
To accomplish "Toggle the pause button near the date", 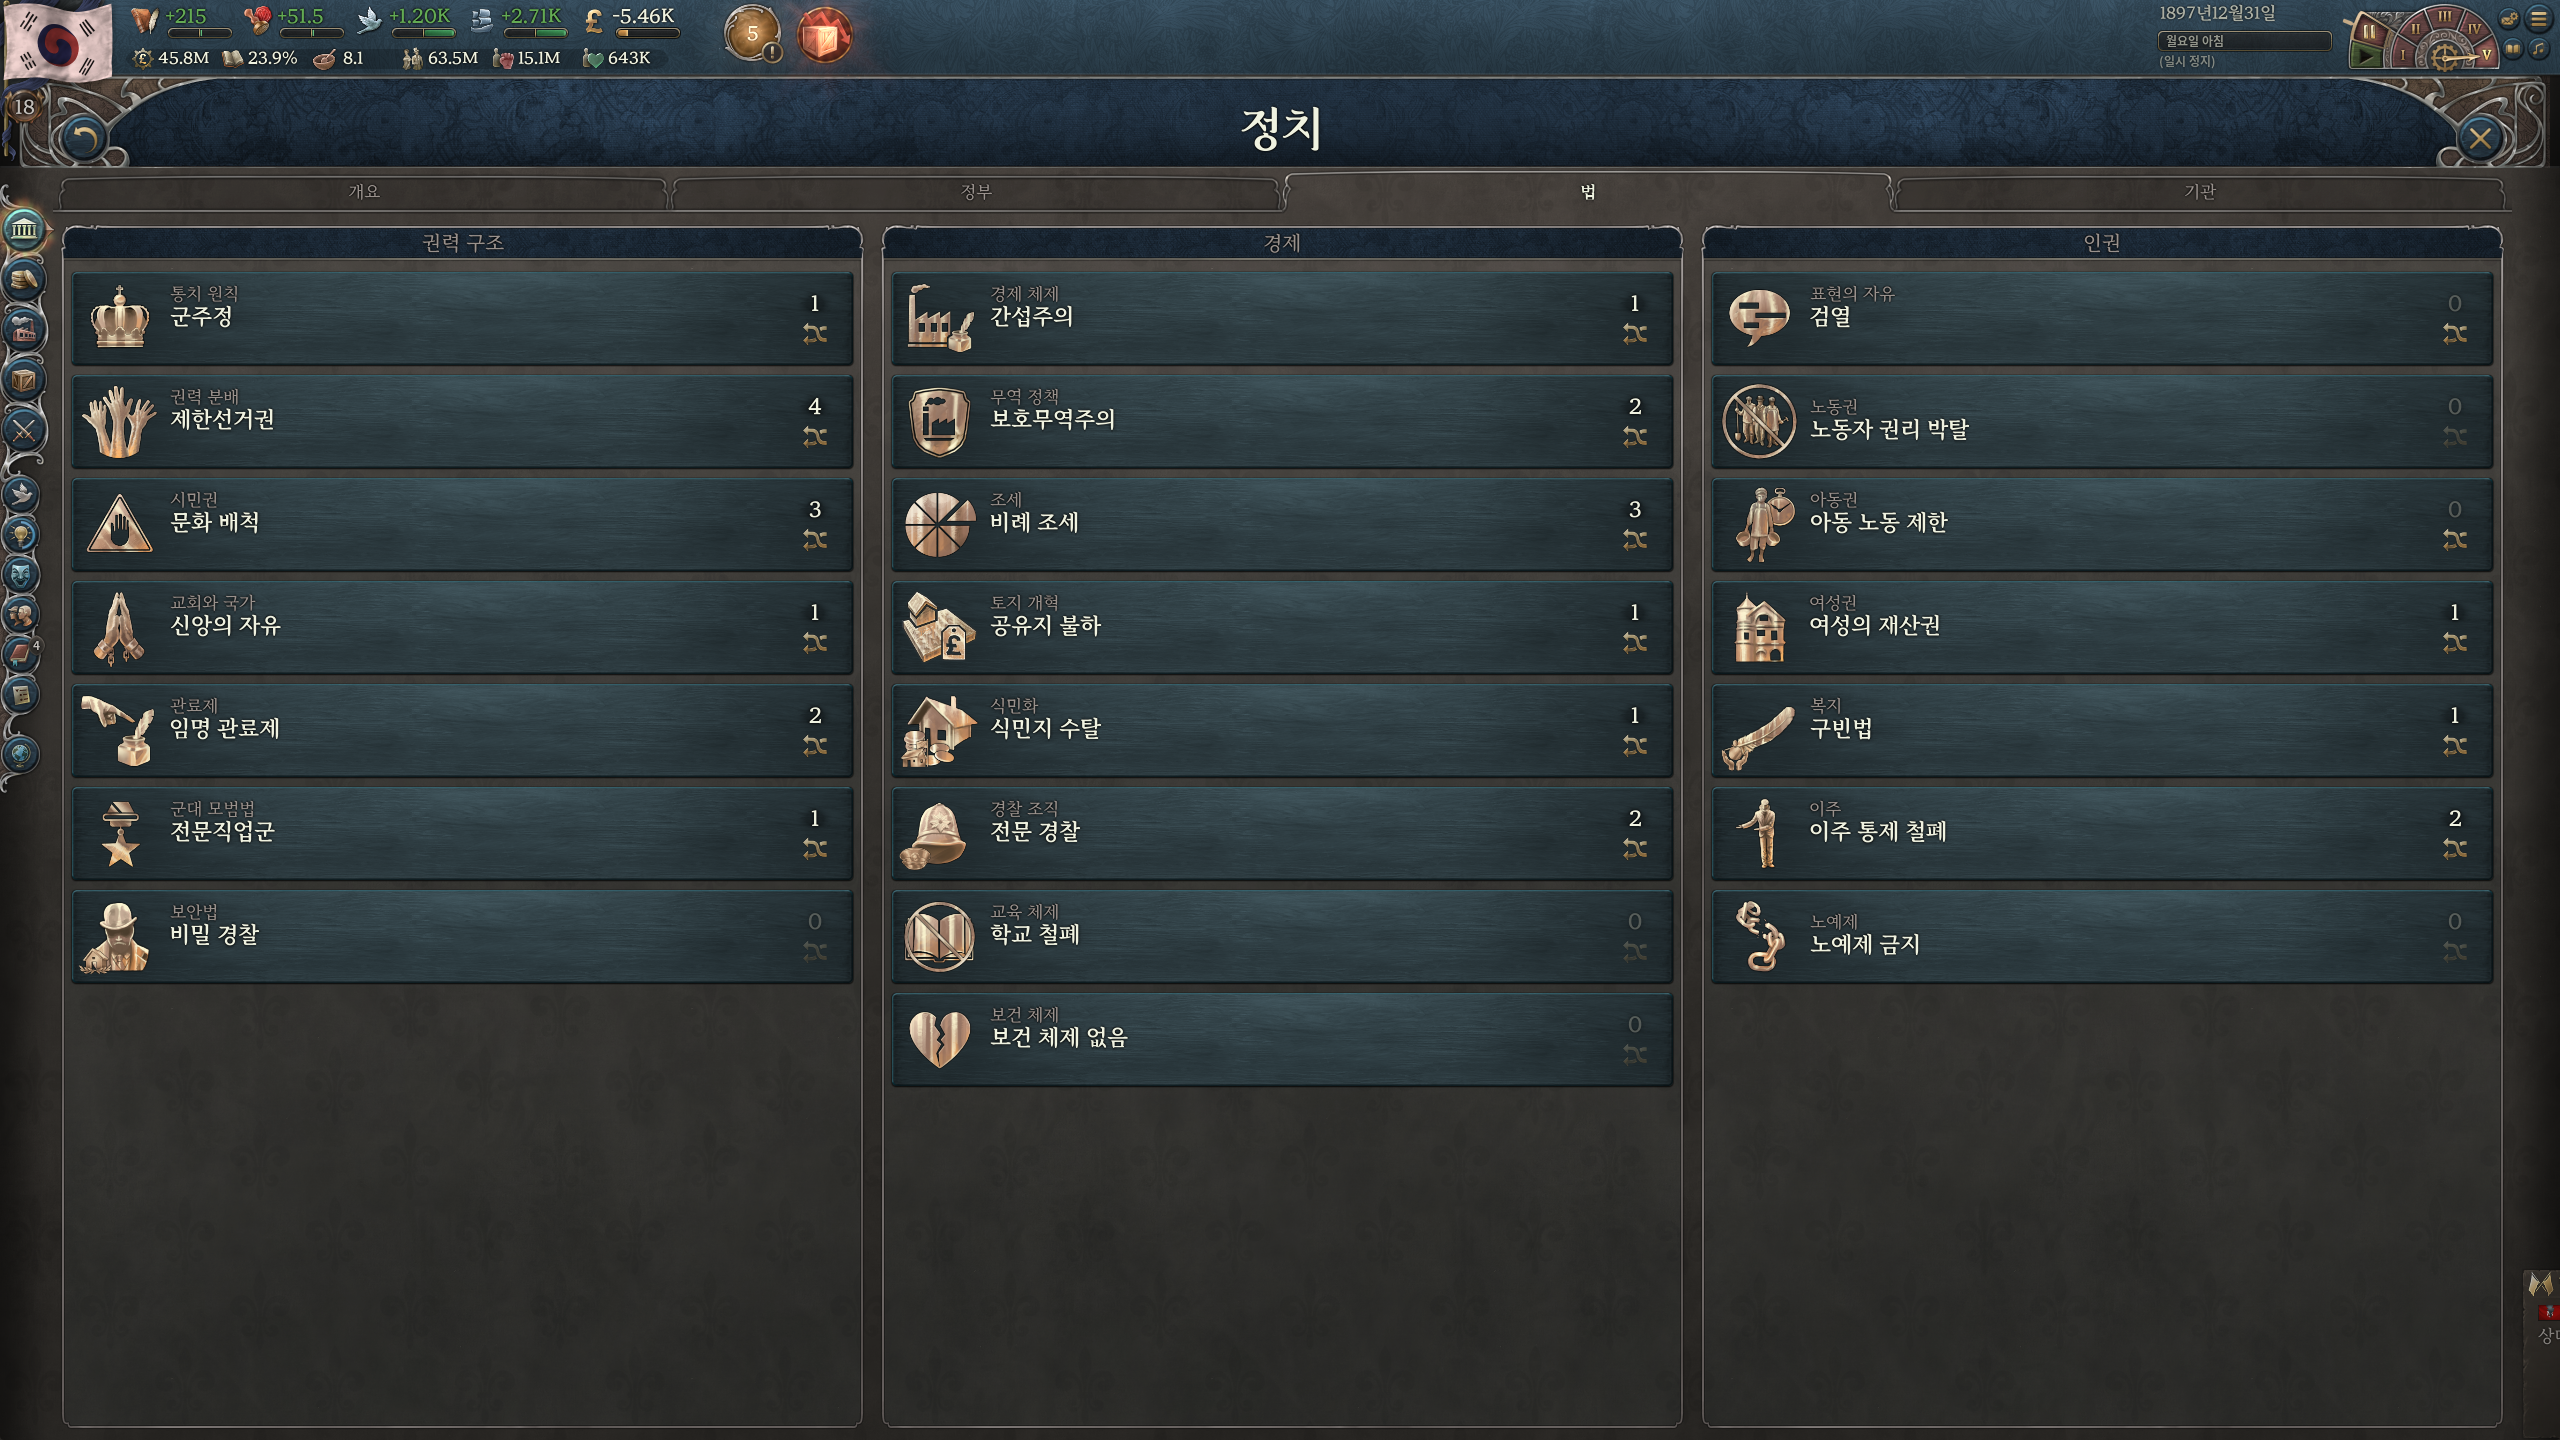I will click(x=2367, y=32).
